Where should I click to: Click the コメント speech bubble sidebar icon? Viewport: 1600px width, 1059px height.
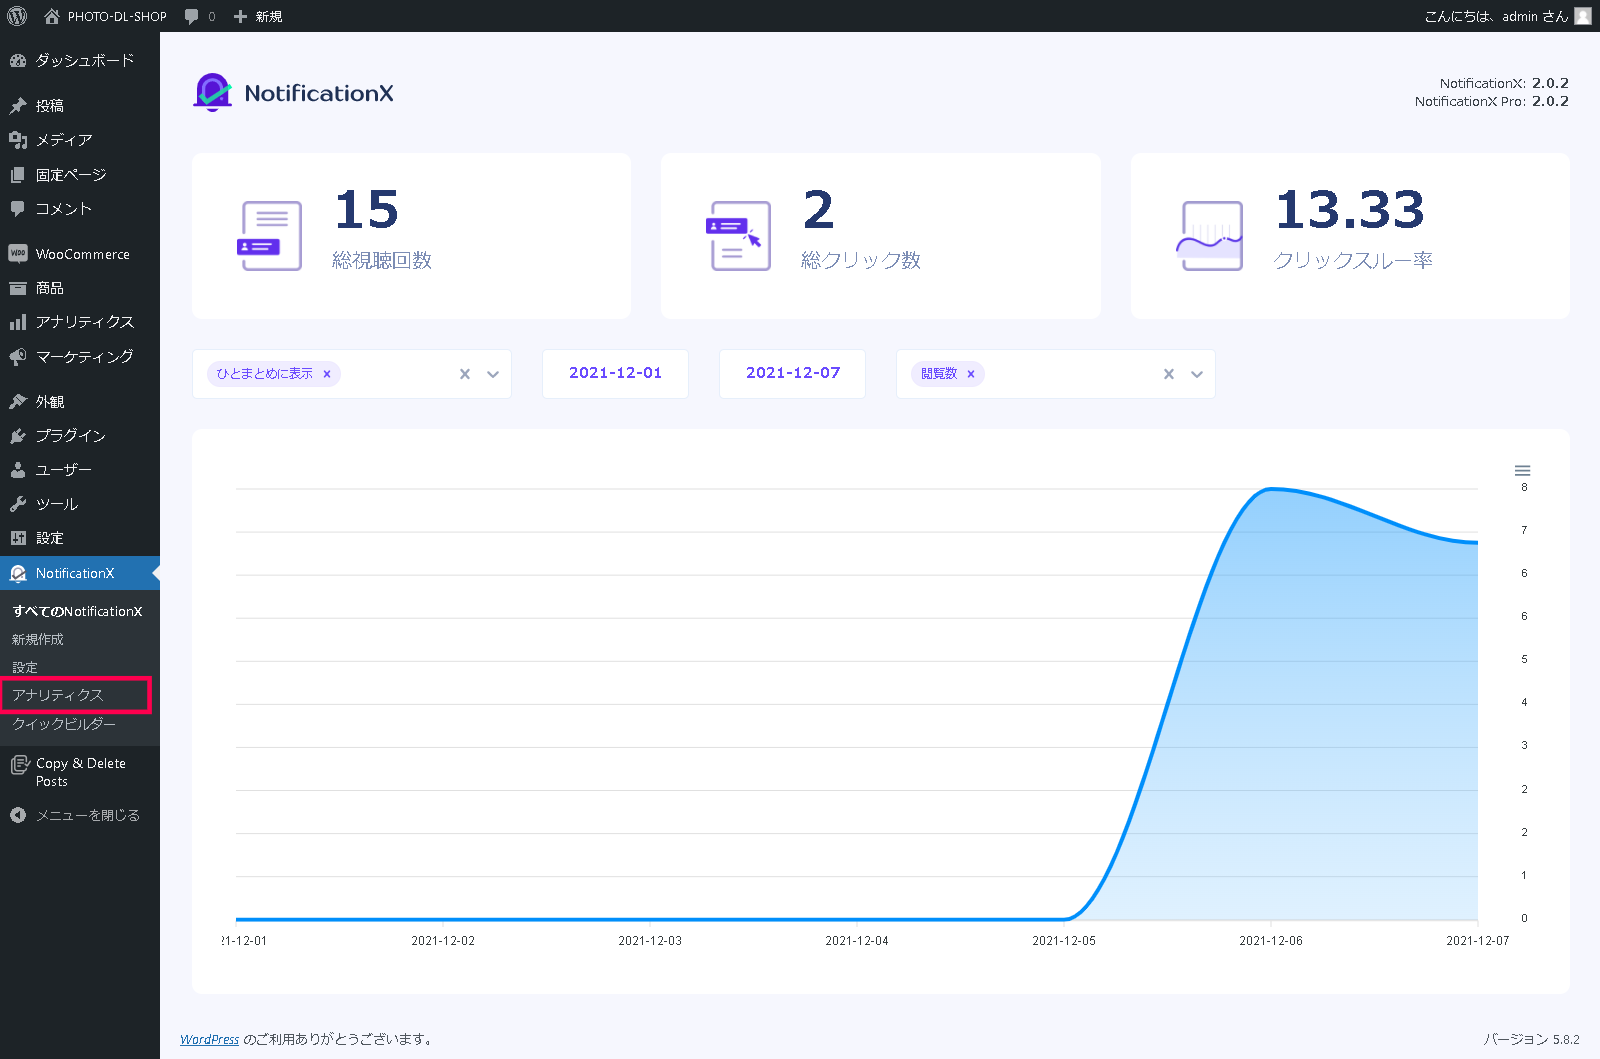pyautogui.click(x=18, y=208)
